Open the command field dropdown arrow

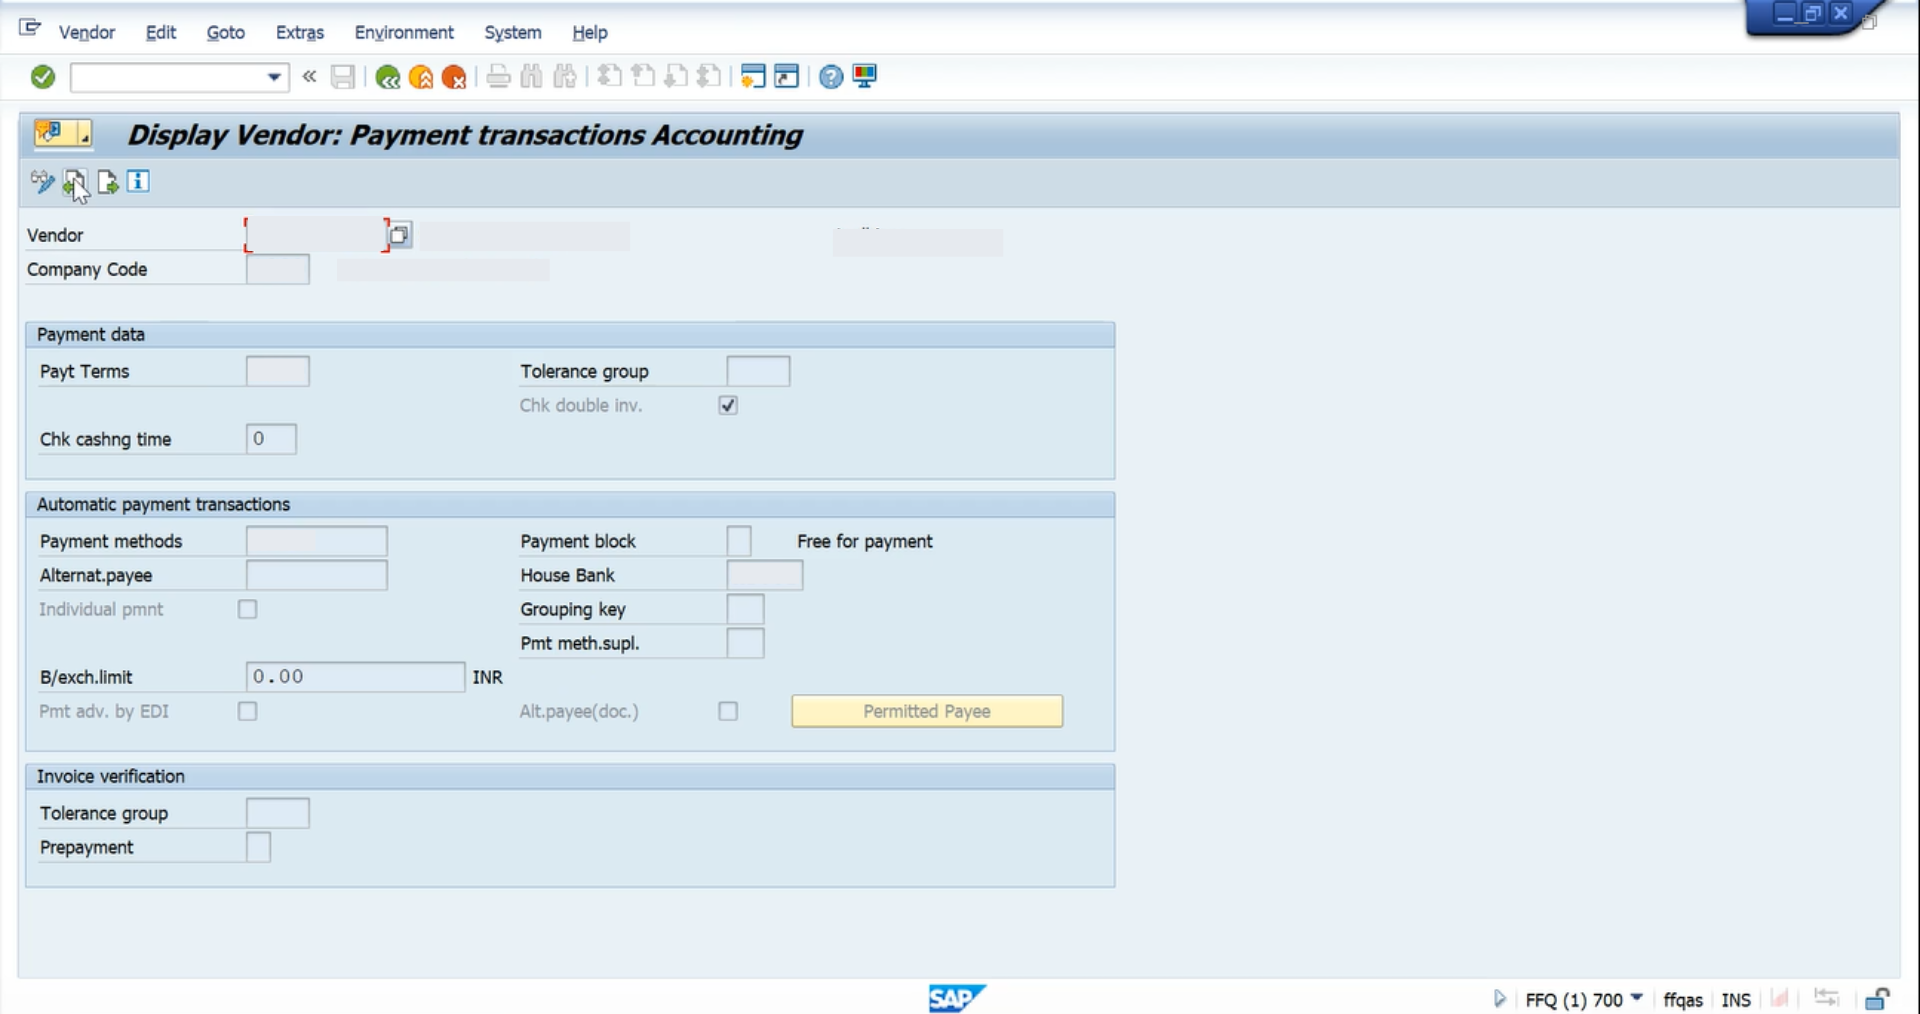[273, 77]
